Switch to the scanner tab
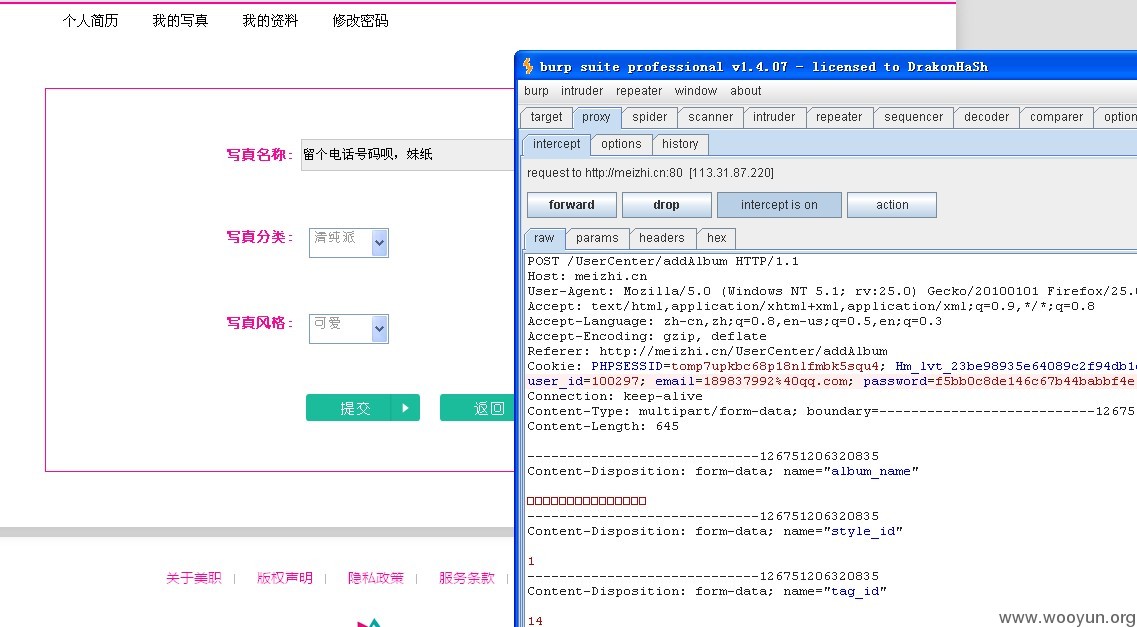1137x627 pixels. tap(711, 117)
